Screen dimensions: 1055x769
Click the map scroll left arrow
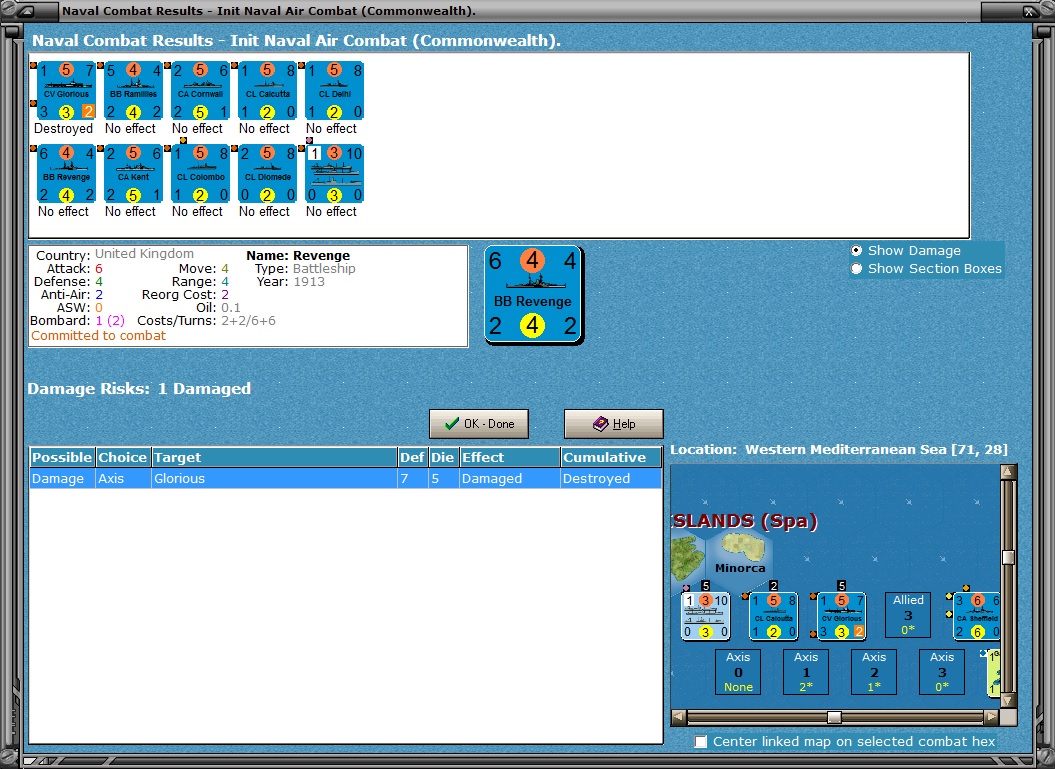tap(679, 717)
